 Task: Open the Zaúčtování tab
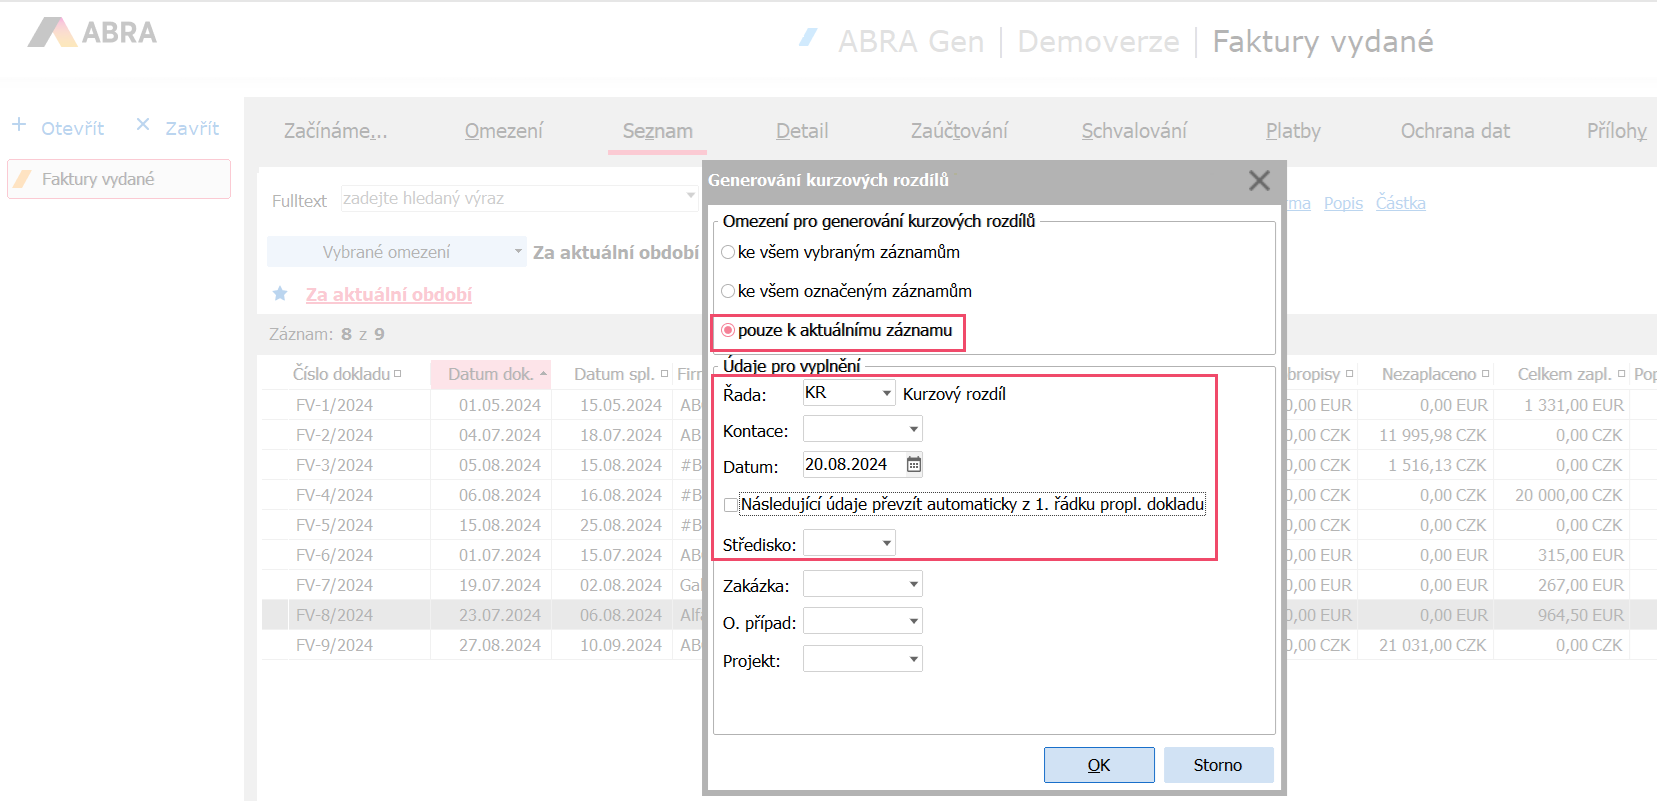click(958, 131)
